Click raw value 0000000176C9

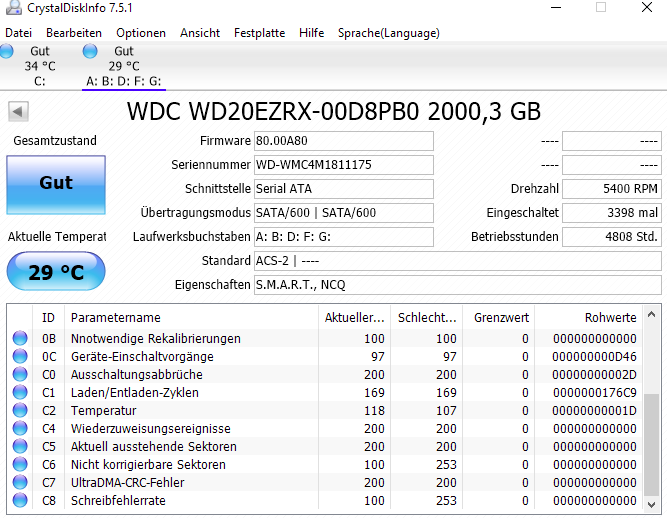[x=595, y=393]
